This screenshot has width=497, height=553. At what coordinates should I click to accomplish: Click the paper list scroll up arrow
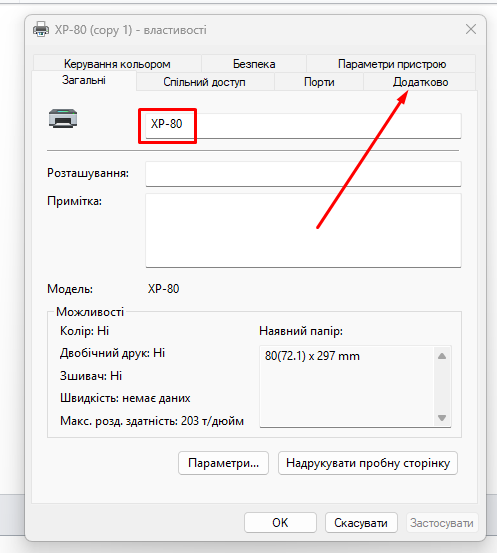pyautogui.click(x=442, y=356)
